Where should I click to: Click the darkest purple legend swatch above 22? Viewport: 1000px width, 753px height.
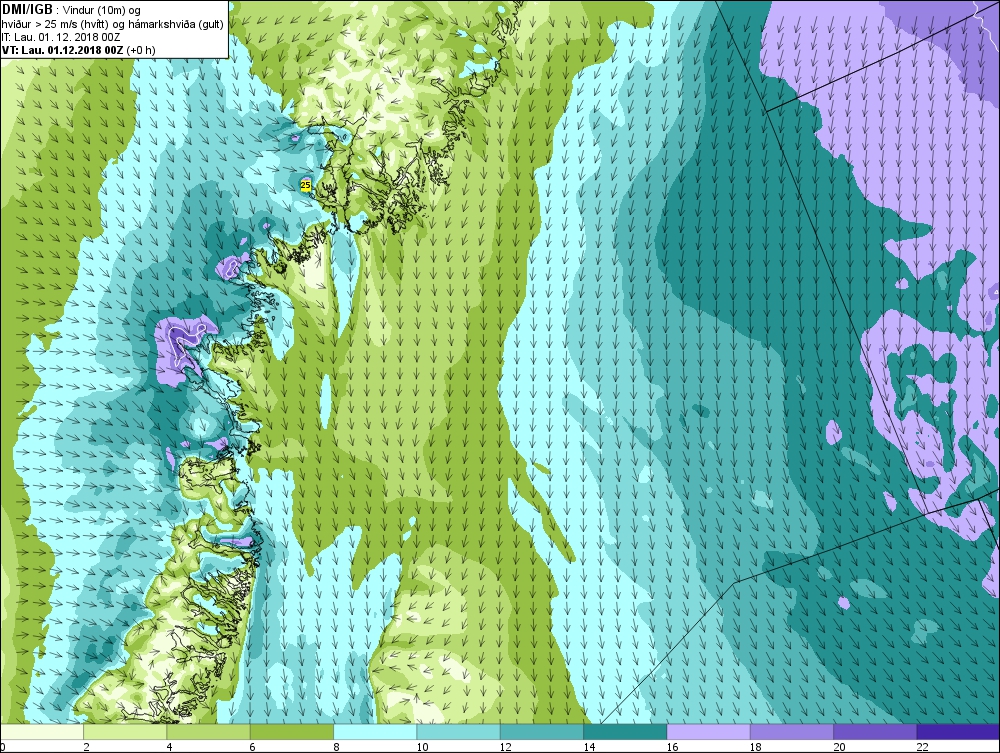tap(957, 731)
